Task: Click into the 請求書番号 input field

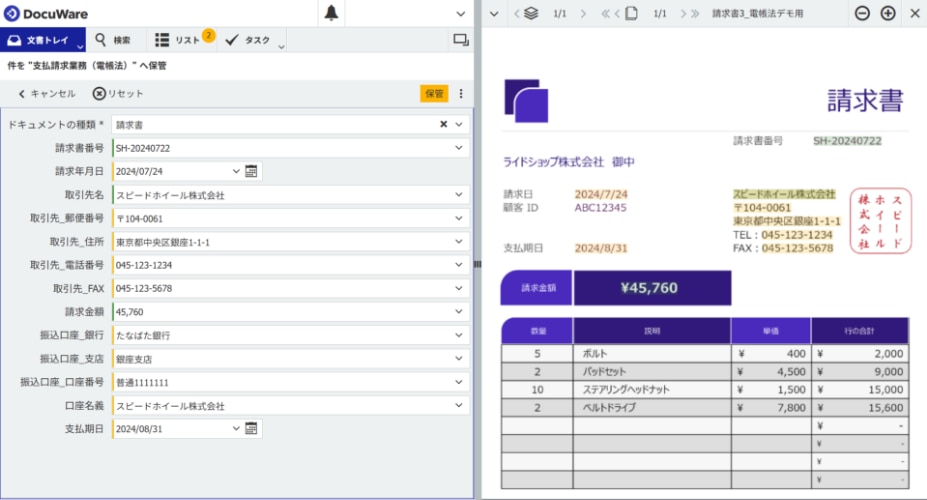Action: 280,148
